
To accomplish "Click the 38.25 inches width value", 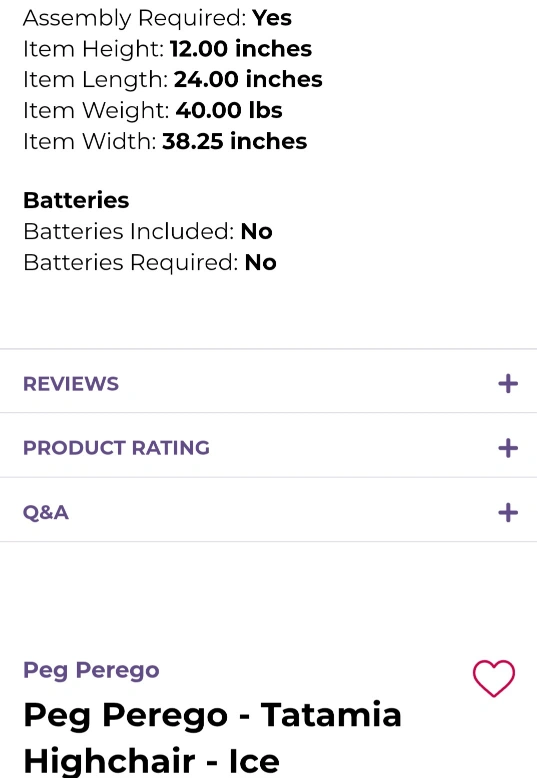I will (x=235, y=141).
